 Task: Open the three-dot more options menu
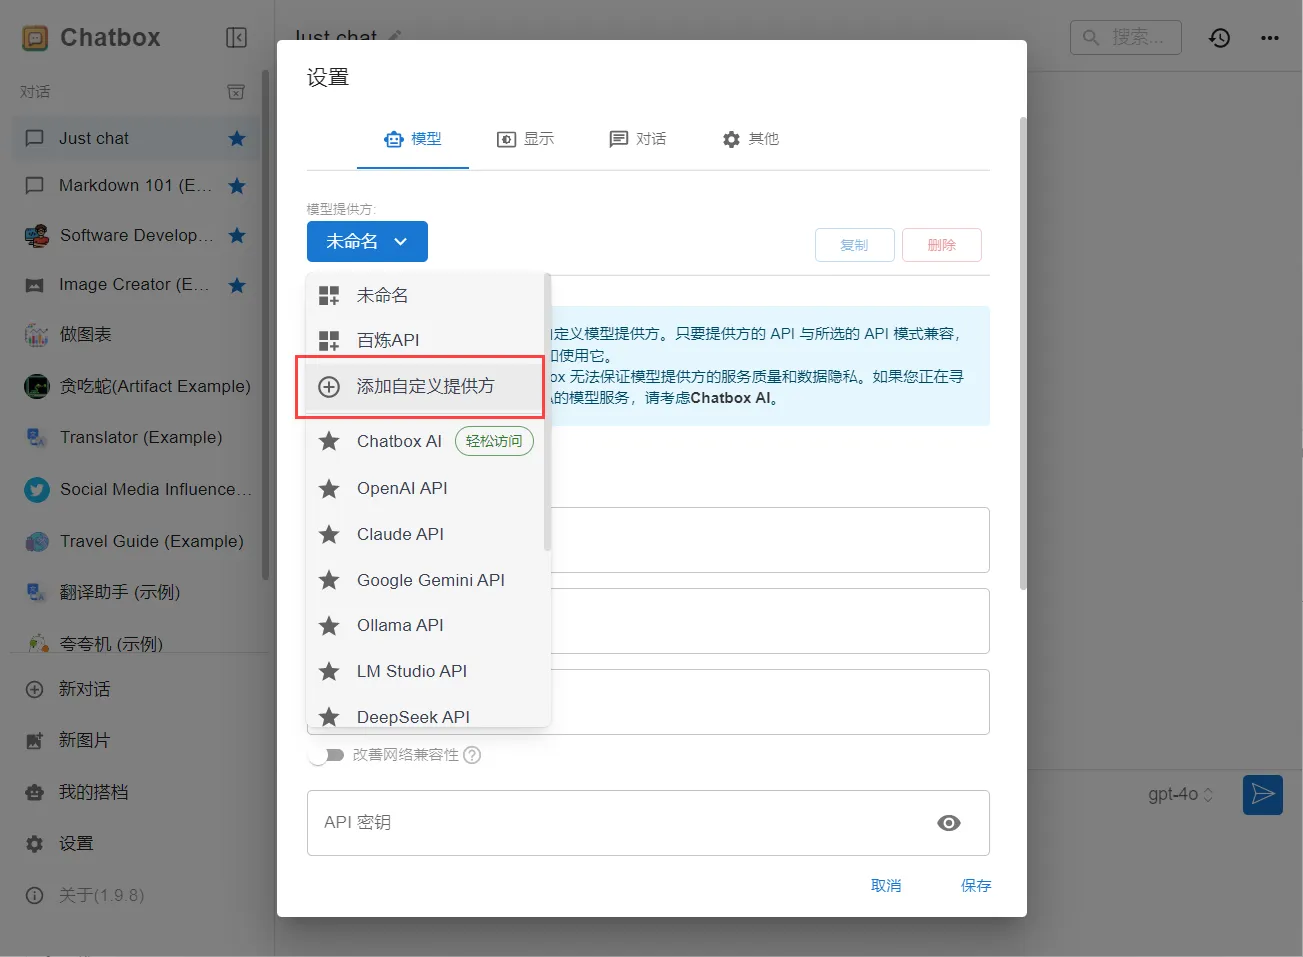(x=1270, y=38)
